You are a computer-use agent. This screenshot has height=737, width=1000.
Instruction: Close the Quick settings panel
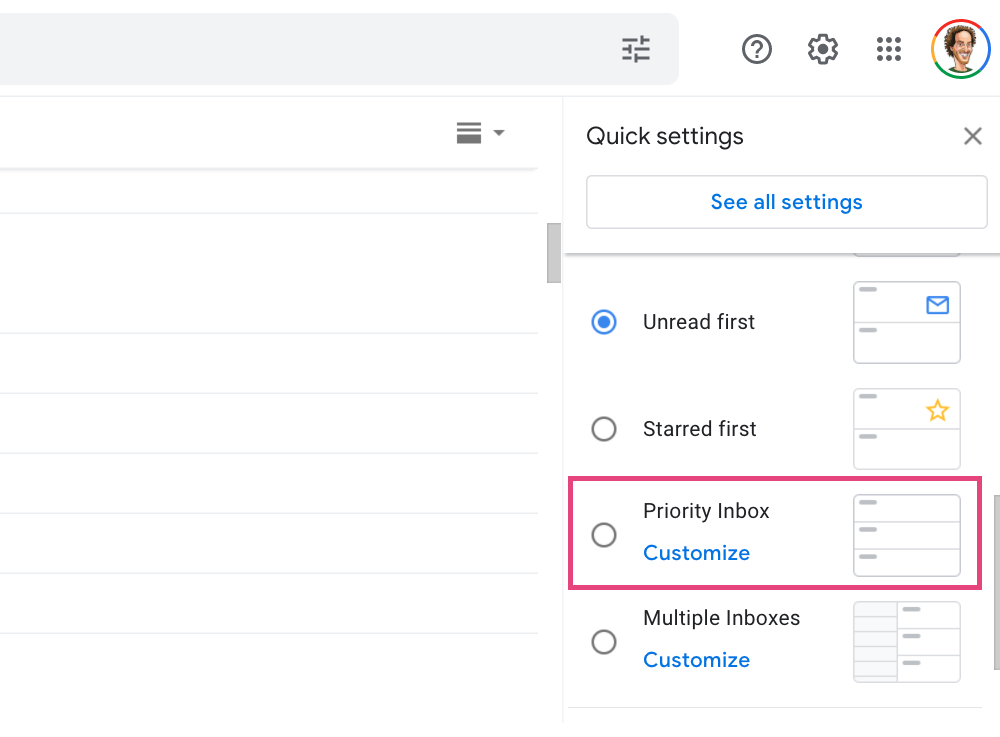point(972,136)
